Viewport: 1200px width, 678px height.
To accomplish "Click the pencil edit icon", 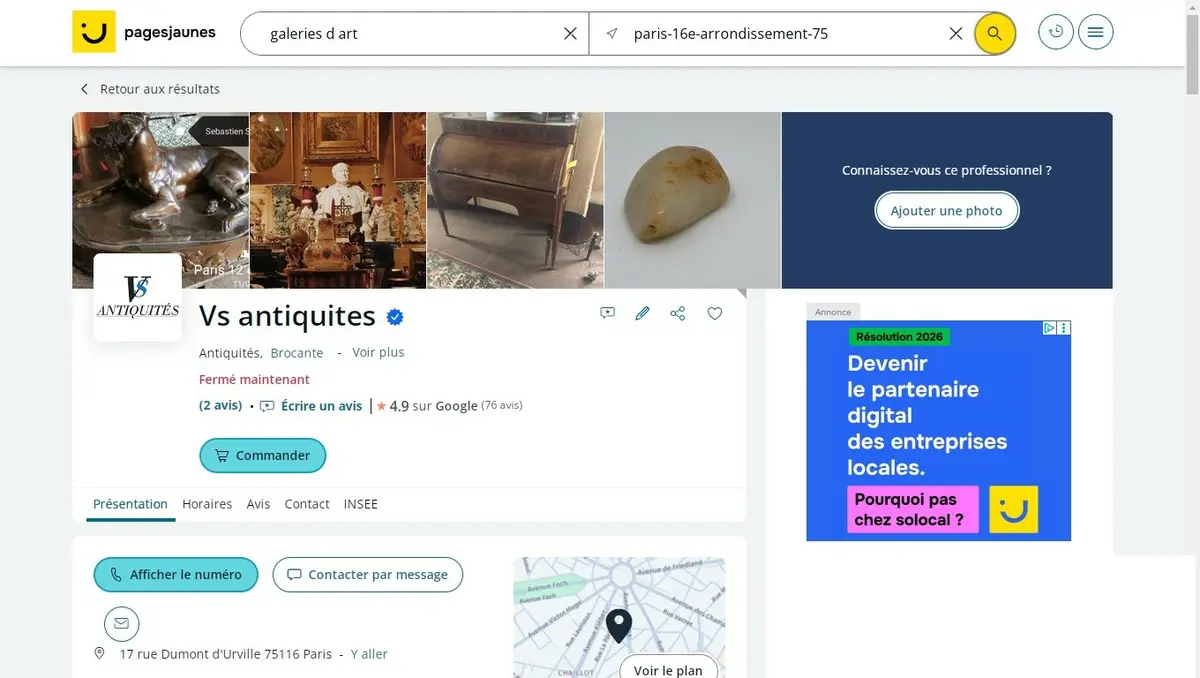I will pos(642,313).
